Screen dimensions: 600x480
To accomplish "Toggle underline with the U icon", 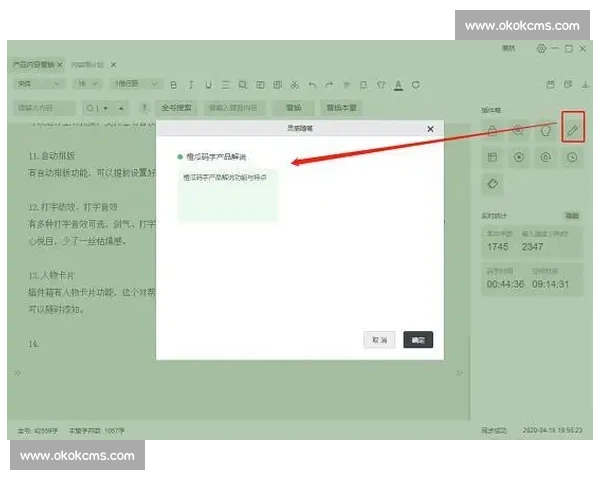I will coord(208,85).
